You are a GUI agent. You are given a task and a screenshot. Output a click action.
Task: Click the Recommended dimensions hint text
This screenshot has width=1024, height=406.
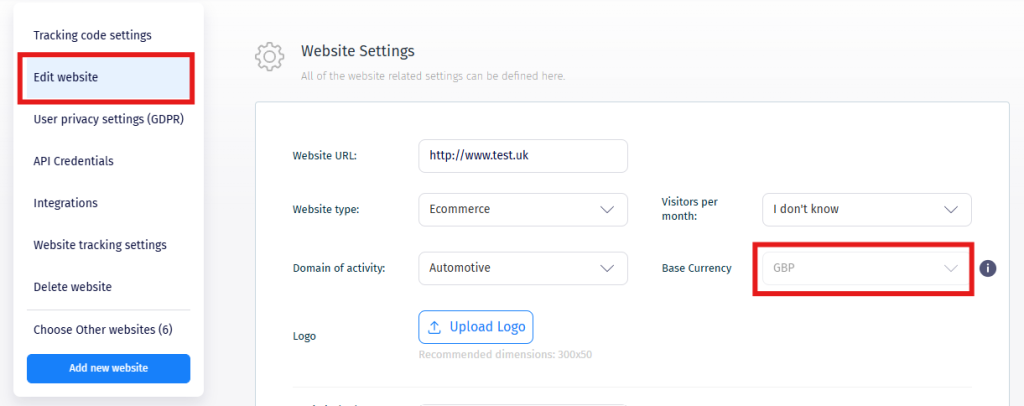pyautogui.click(x=506, y=354)
